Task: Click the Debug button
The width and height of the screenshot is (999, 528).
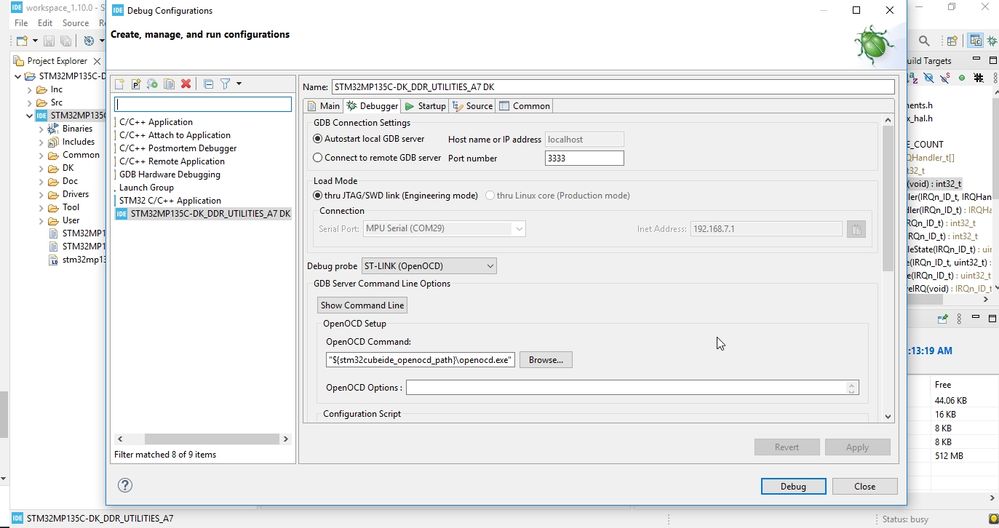Action: coord(793,487)
